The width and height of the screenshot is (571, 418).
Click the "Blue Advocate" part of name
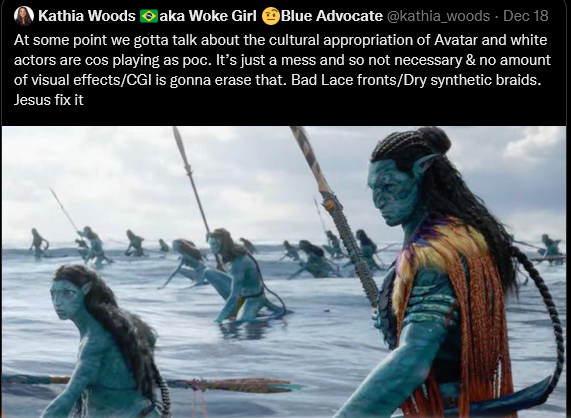(x=332, y=16)
